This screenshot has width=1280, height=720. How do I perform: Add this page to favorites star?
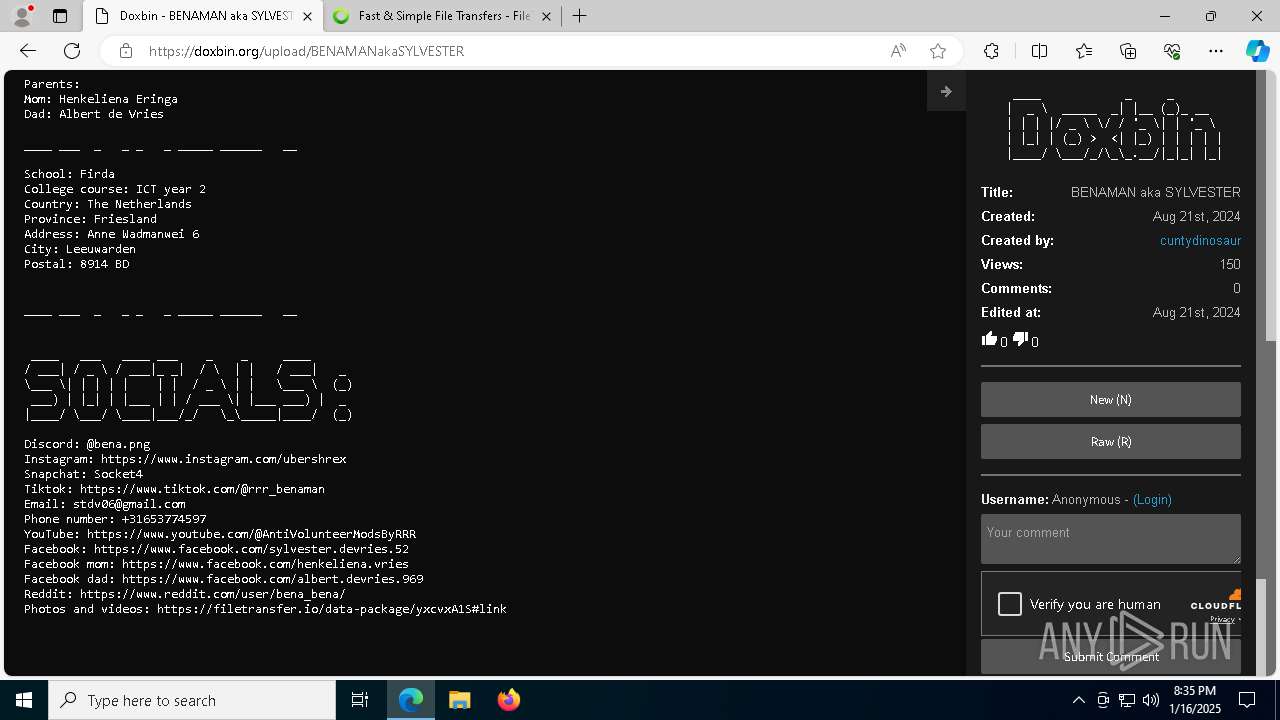(x=937, y=51)
